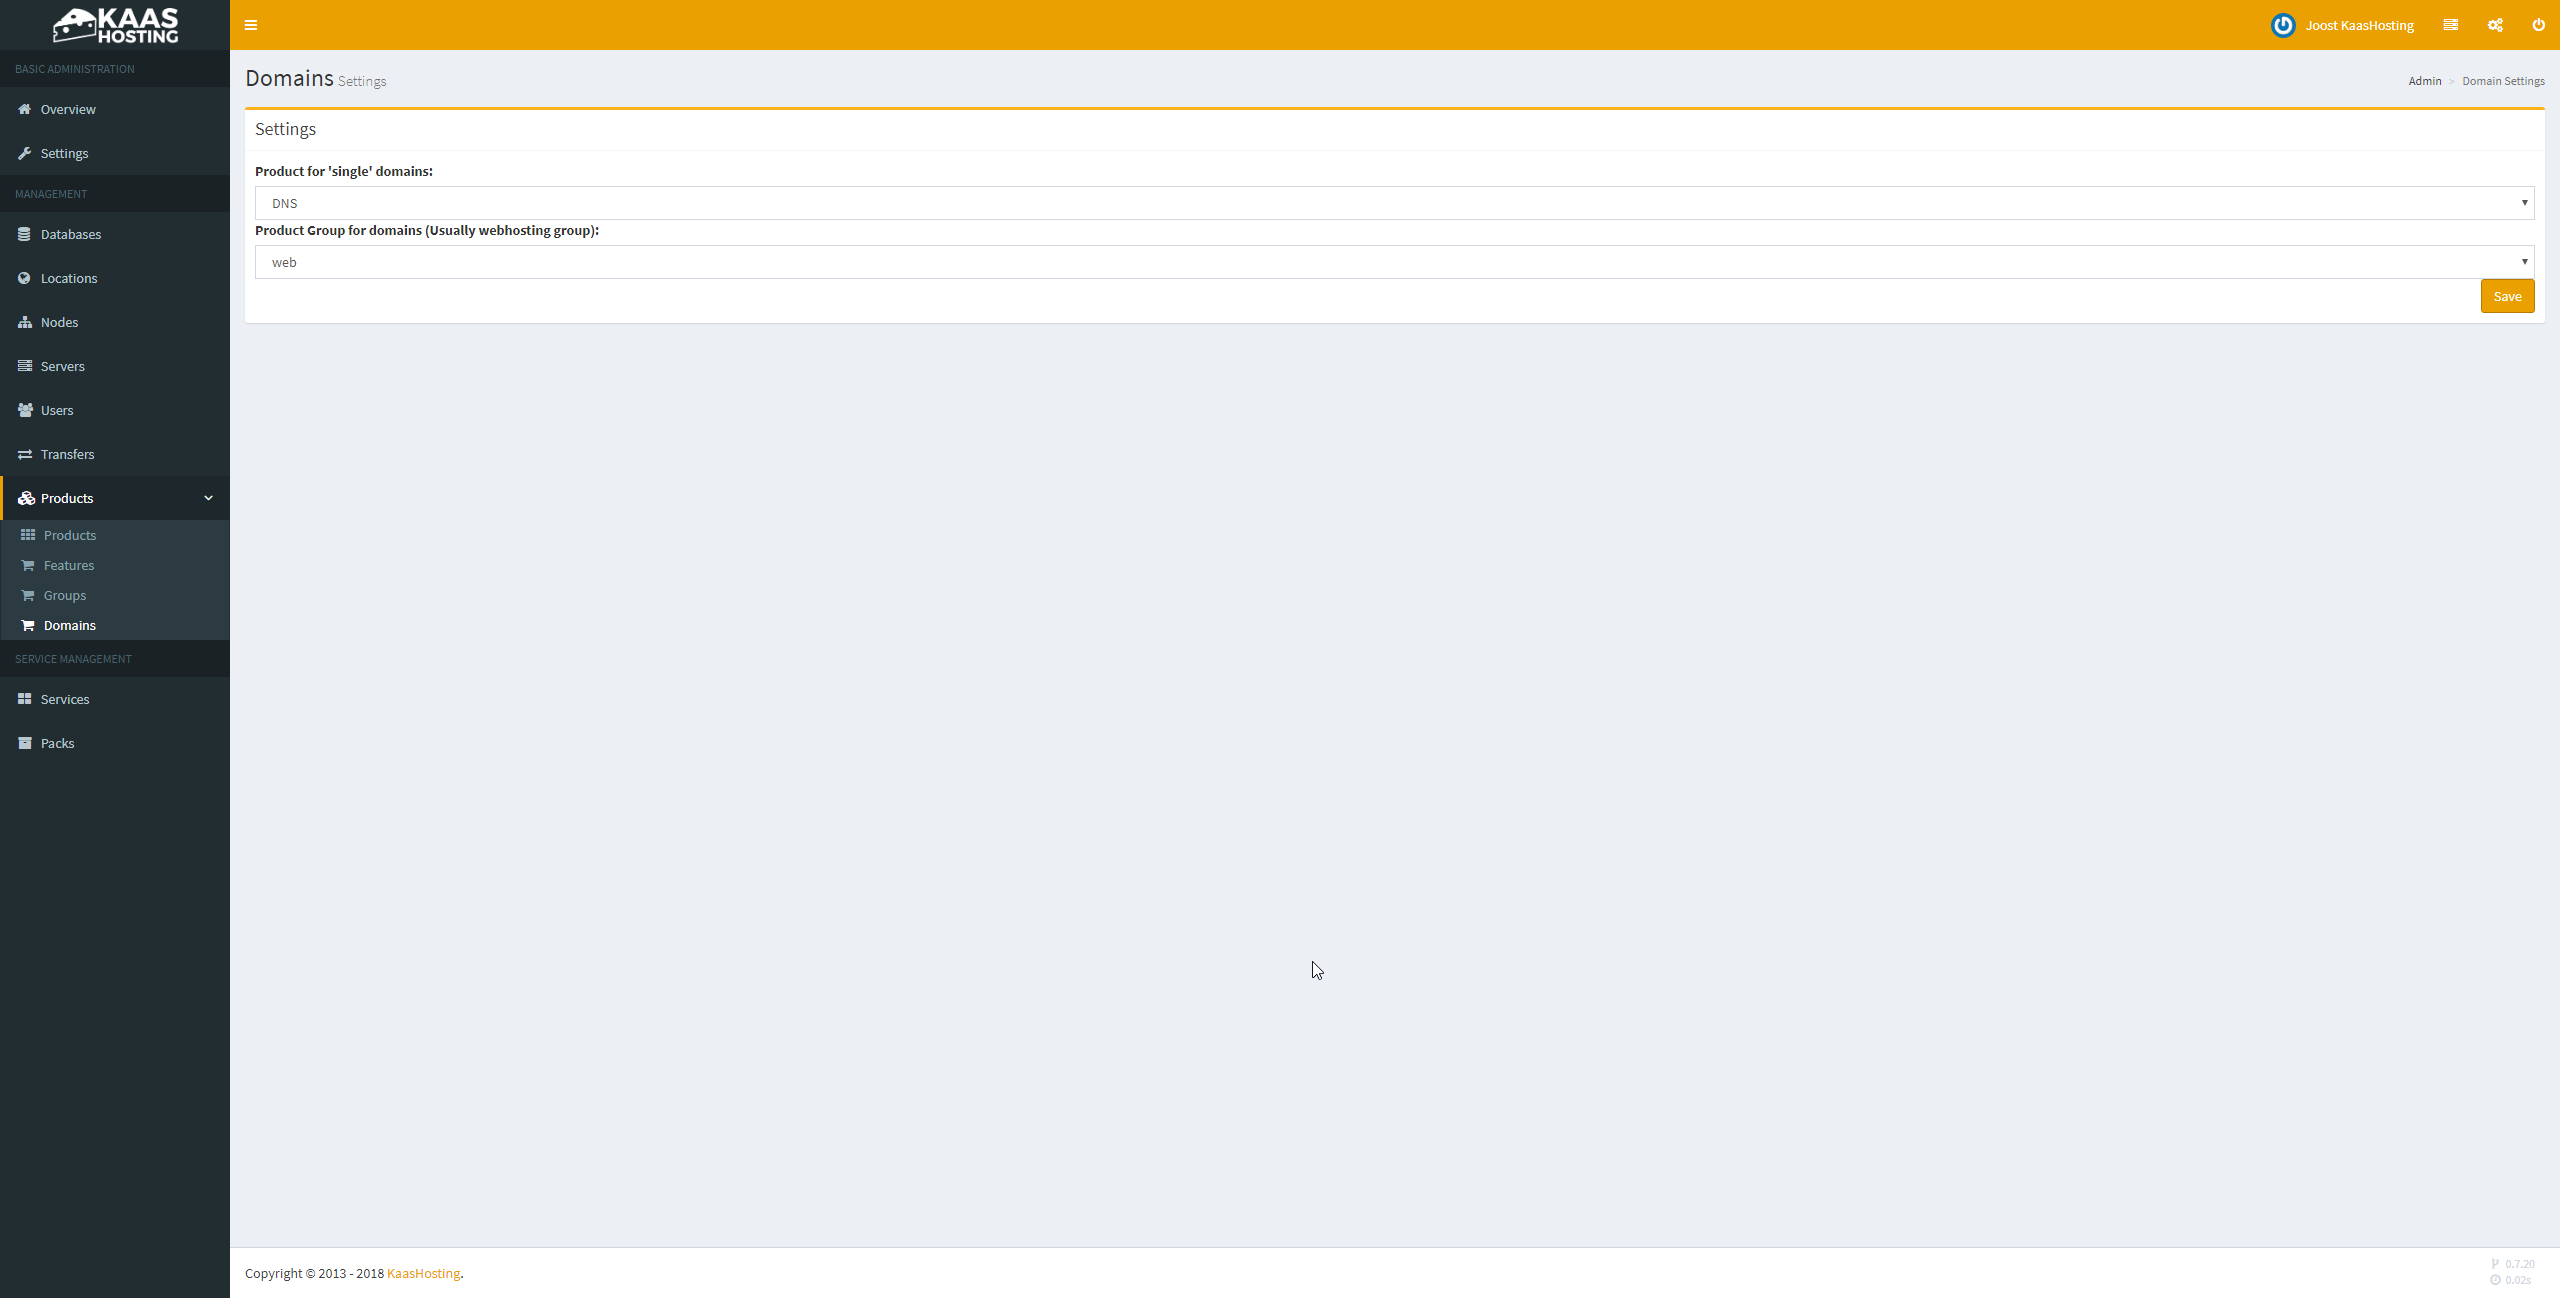Viewport: 2560px width, 1298px height.
Task: Click the power icon in top bar
Action: click(x=2538, y=25)
